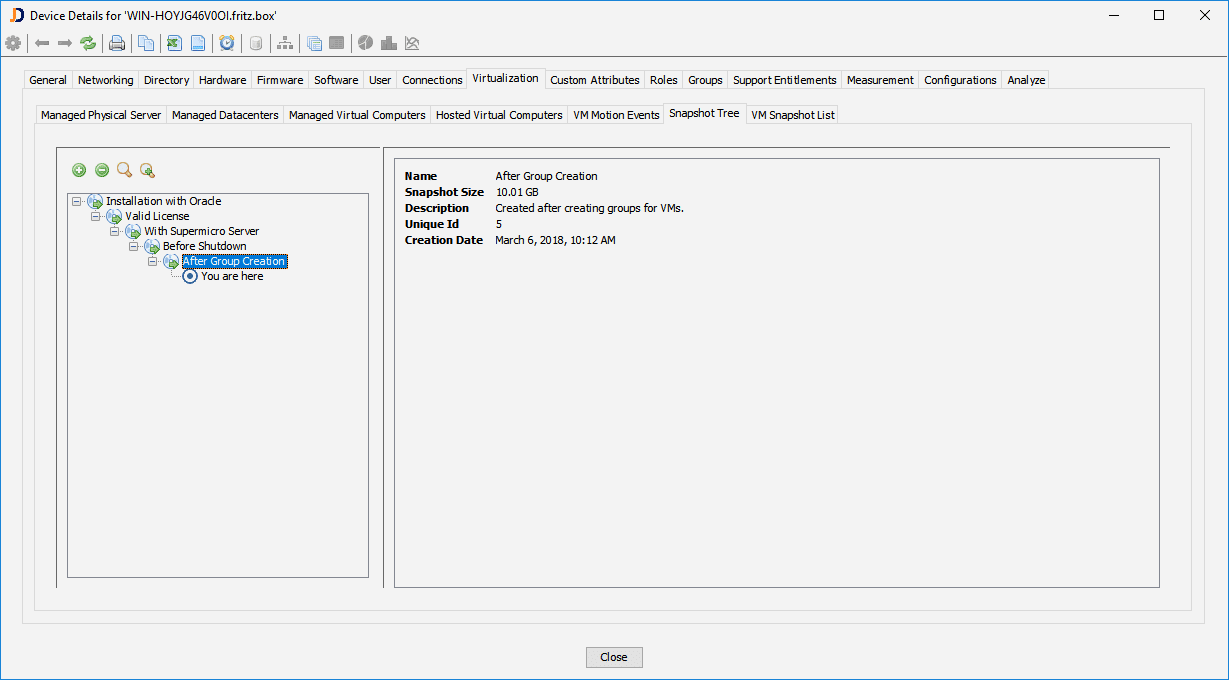Open the pie chart statistics icon
This screenshot has height=680, width=1229.
(365, 43)
